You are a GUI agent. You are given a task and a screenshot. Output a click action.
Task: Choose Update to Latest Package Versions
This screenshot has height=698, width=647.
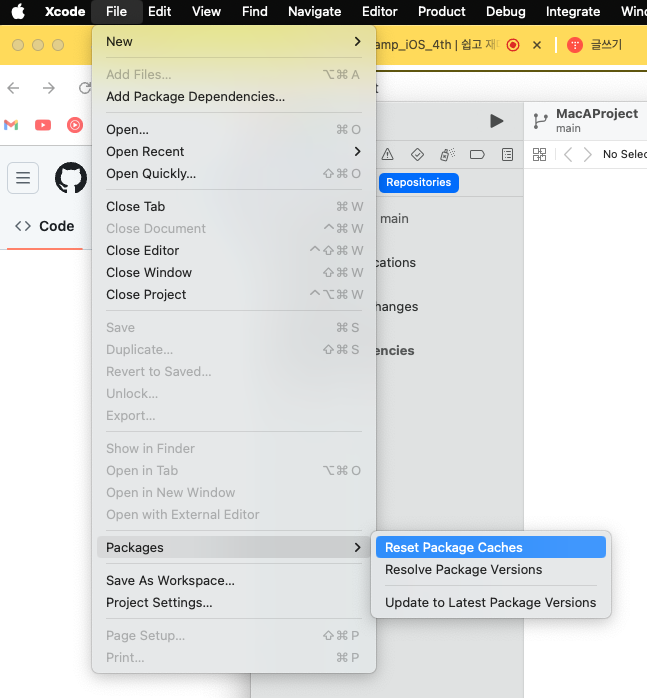tap(491, 603)
